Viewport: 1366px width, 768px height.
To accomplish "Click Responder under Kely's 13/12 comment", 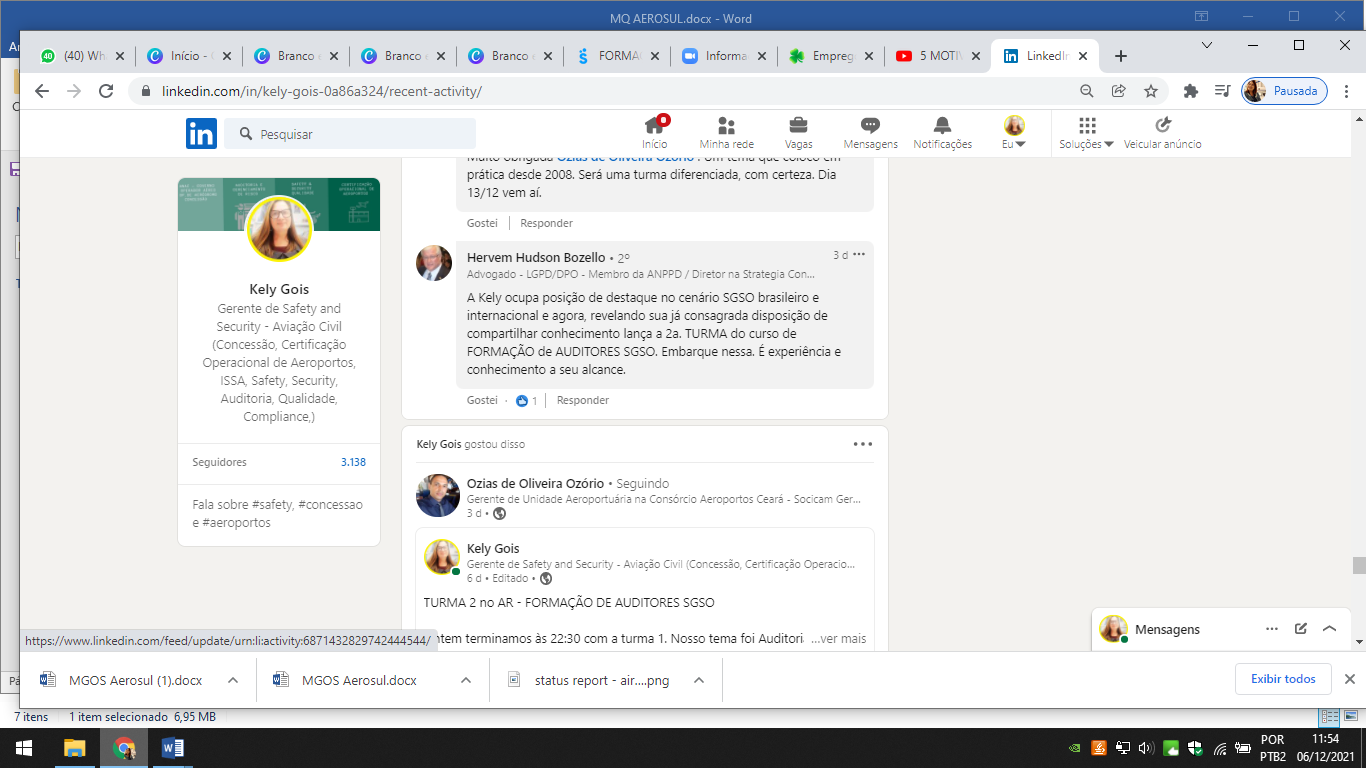I will (x=546, y=223).
